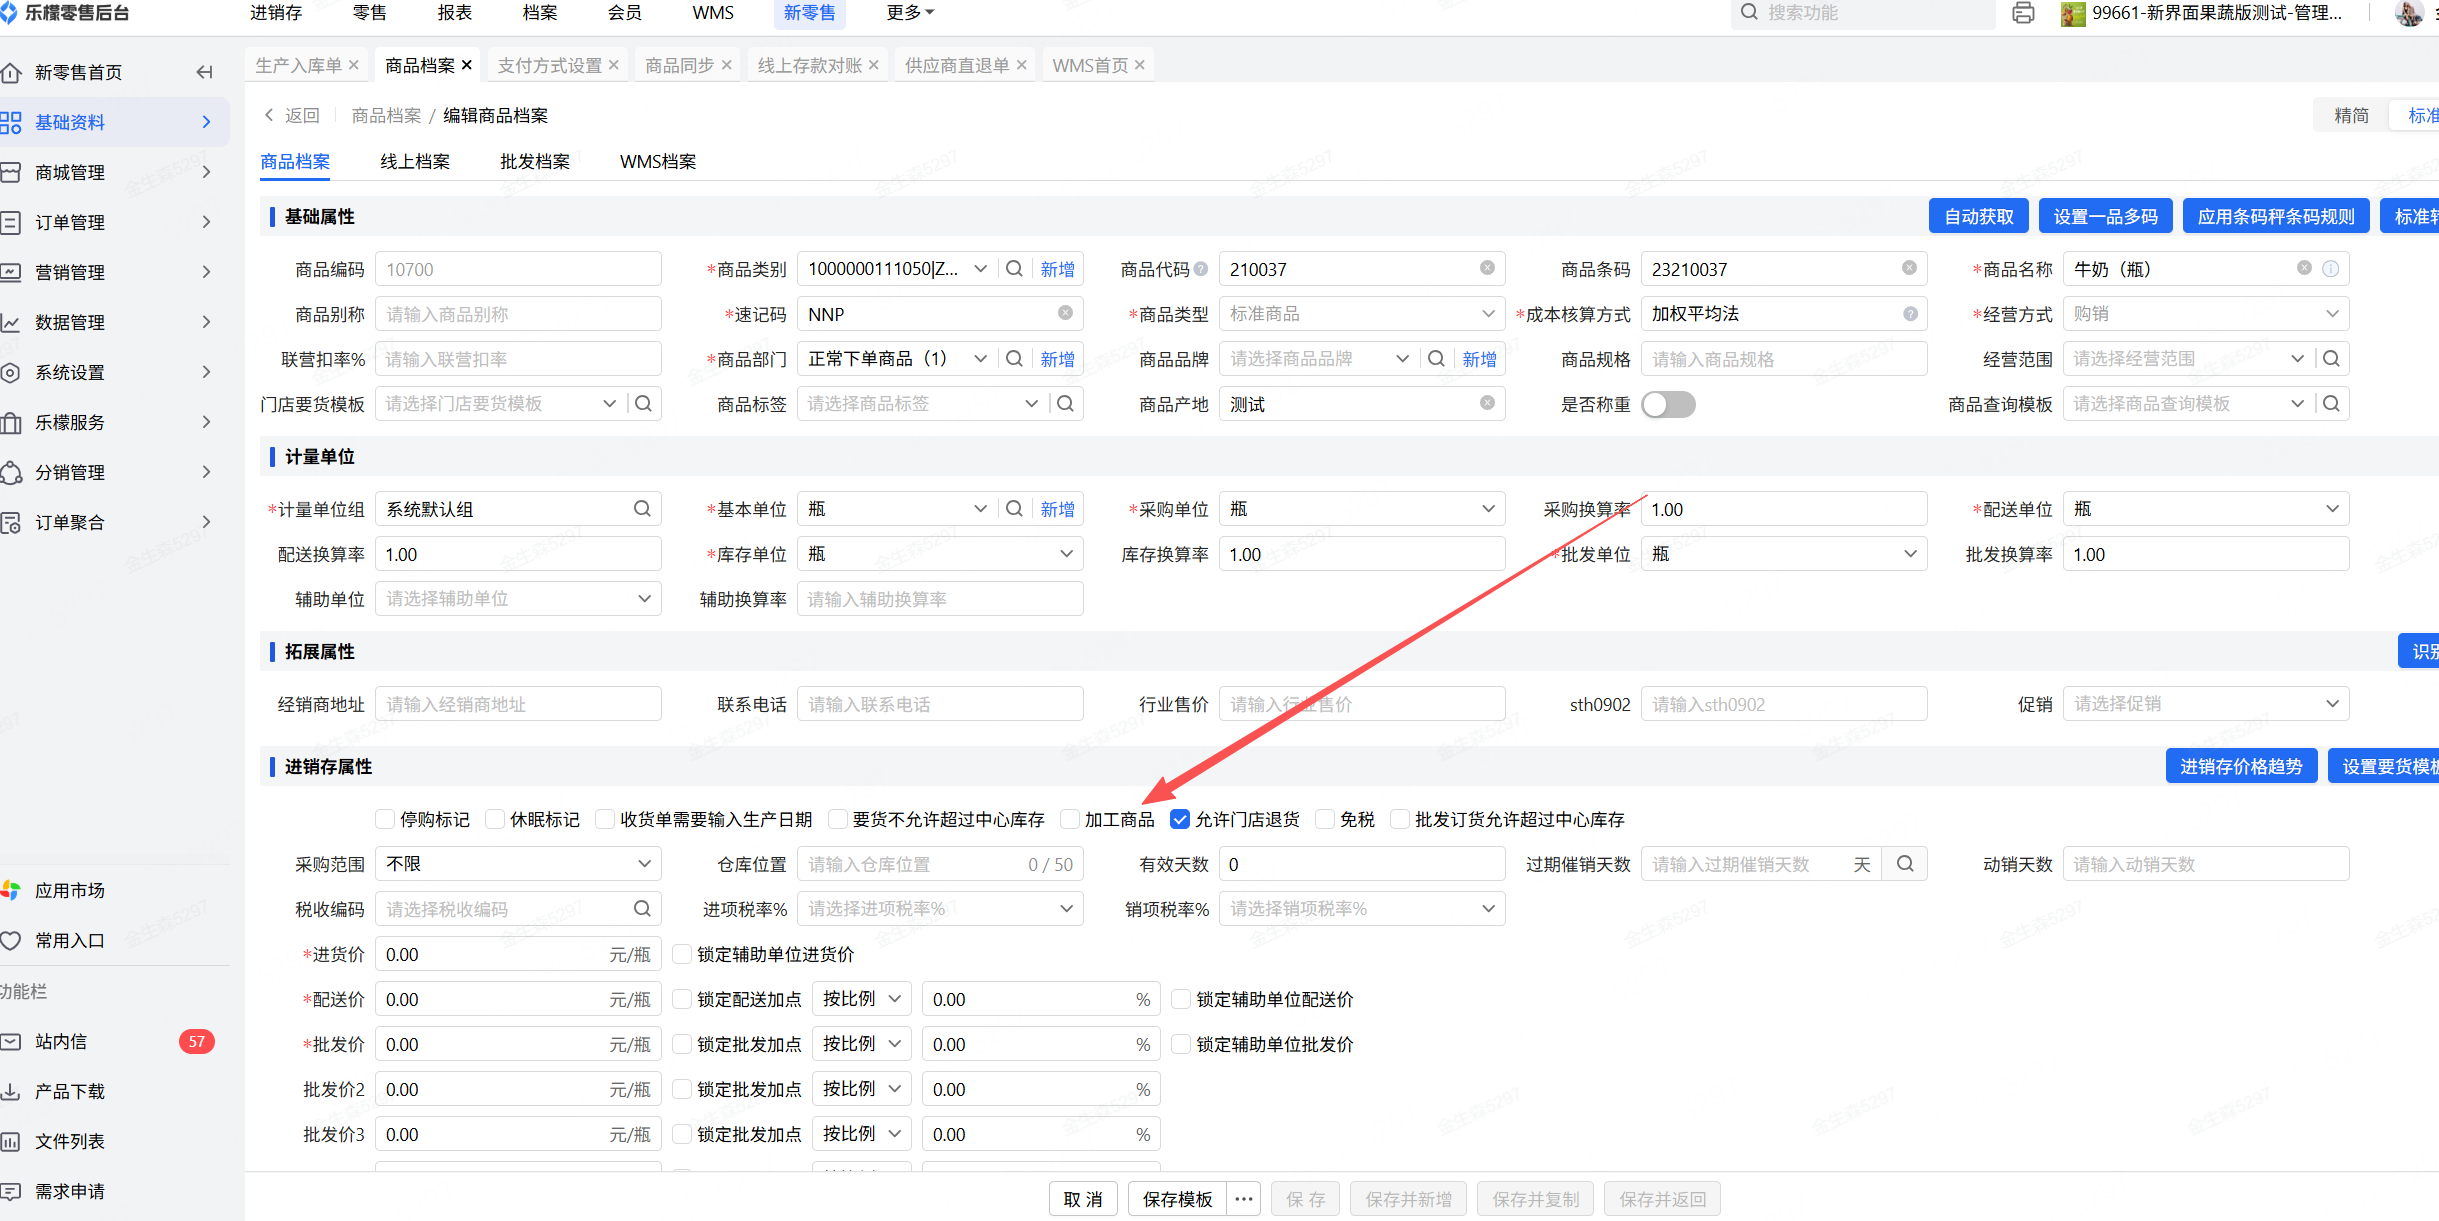Click search icon in 计量单位组 field
The height and width of the screenshot is (1221, 2439).
[x=642, y=509]
